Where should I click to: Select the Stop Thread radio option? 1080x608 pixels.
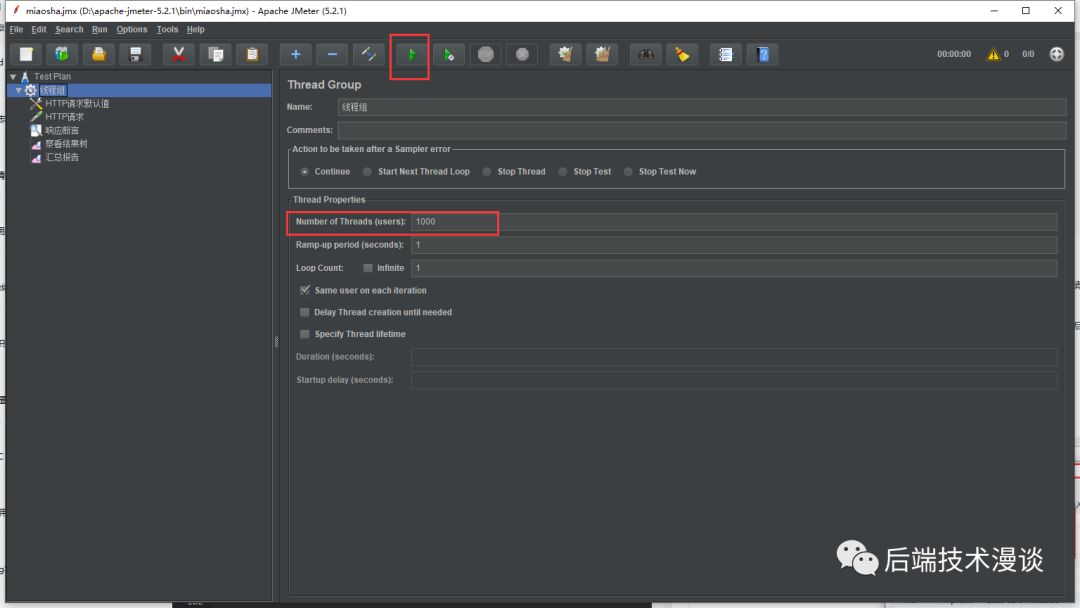pos(486,171)
